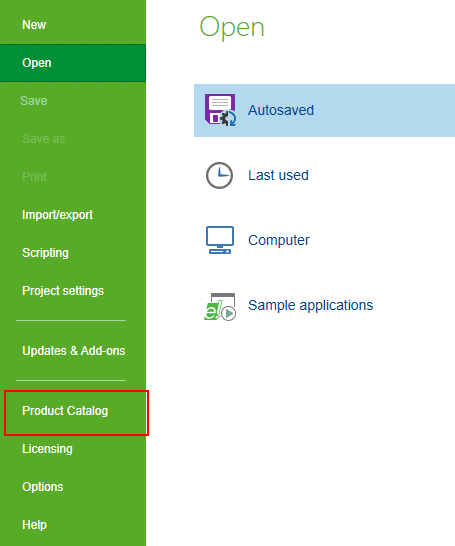Image resolution: width=455 pixels, height=546 pixels.
Task: Click the Autosaved floppy disk icon
Action: pyautogui.click(x=220, y=110)
